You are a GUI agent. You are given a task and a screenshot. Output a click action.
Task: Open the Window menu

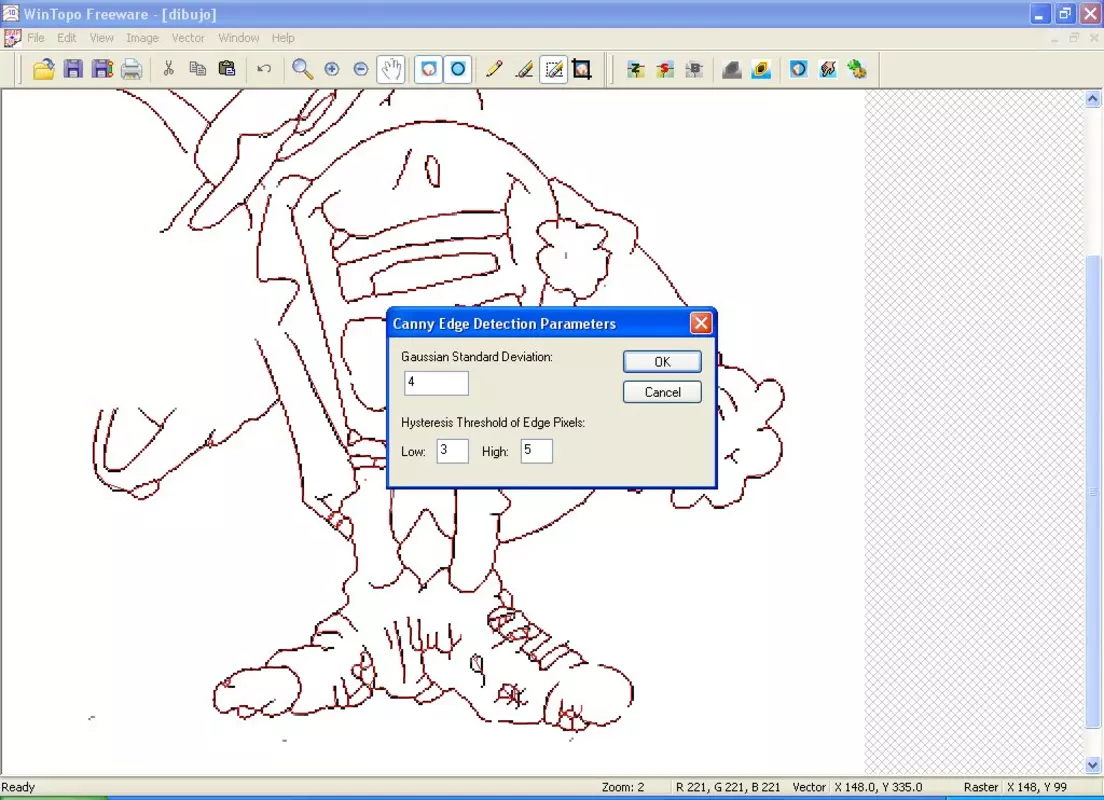(x=239, y=38)
